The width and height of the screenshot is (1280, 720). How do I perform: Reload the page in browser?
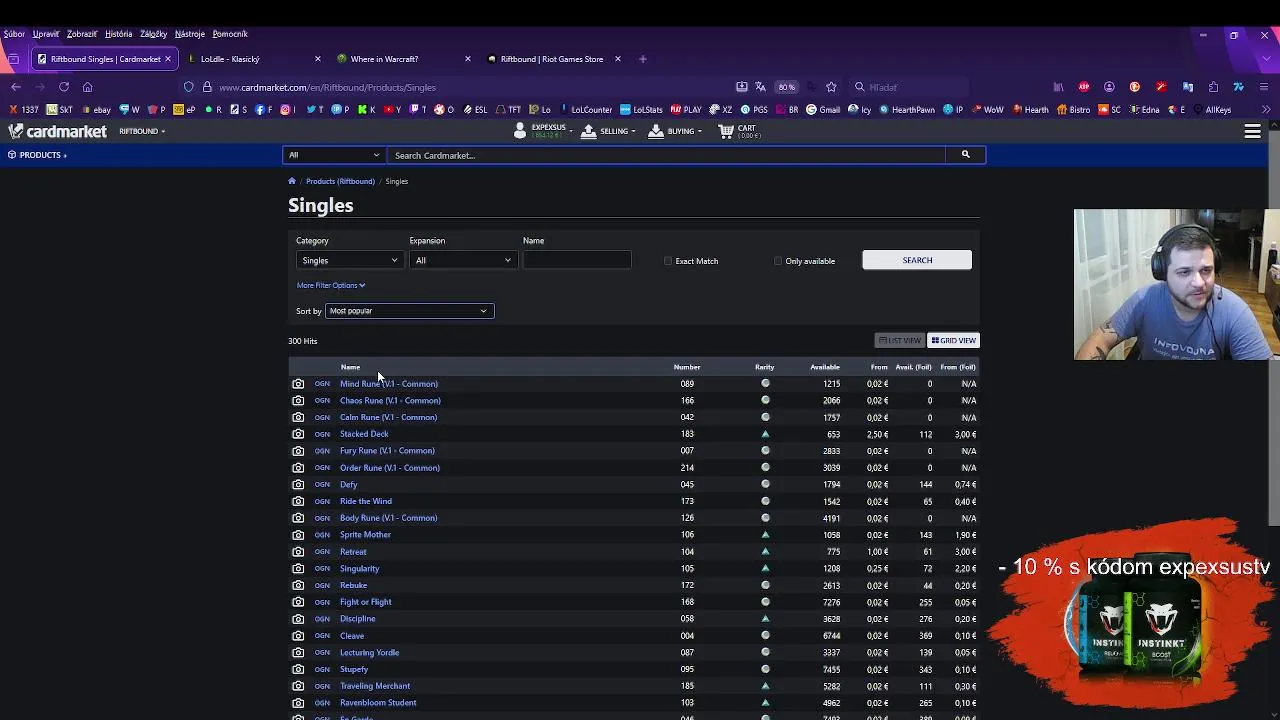[64, 87]
